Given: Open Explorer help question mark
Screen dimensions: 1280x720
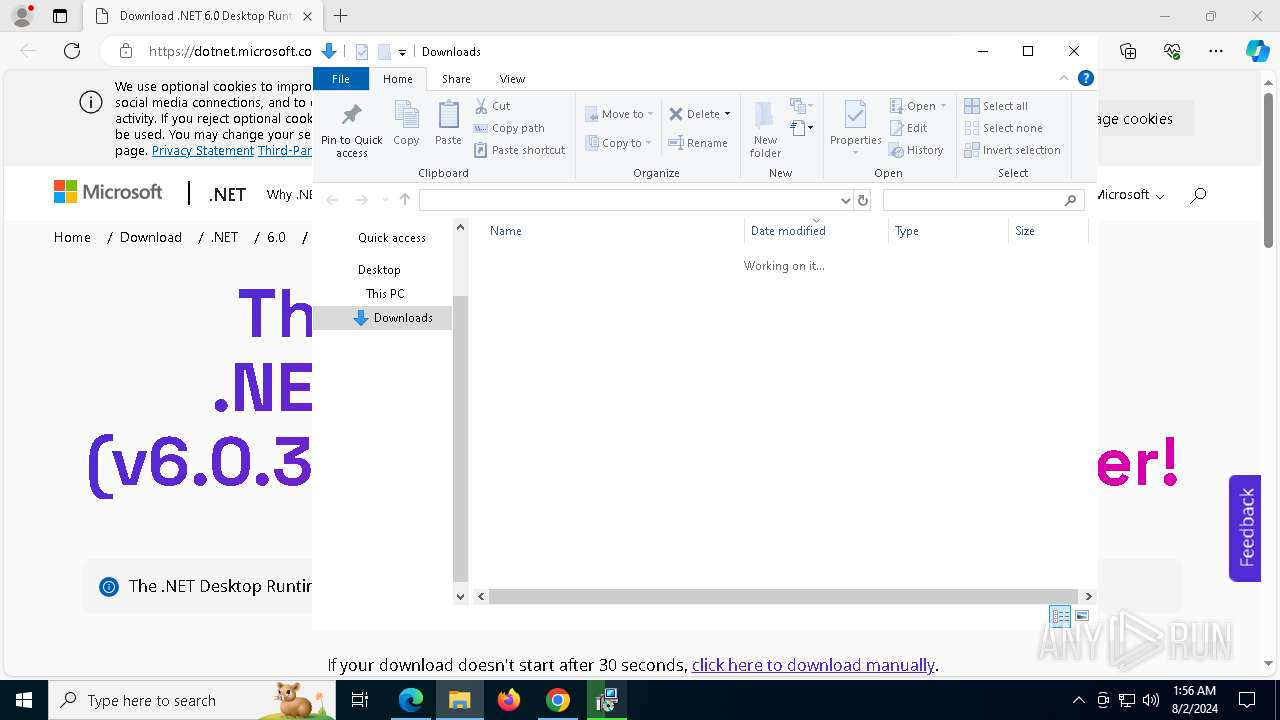Looking at the screenshot, I should tap(1086, 78).
